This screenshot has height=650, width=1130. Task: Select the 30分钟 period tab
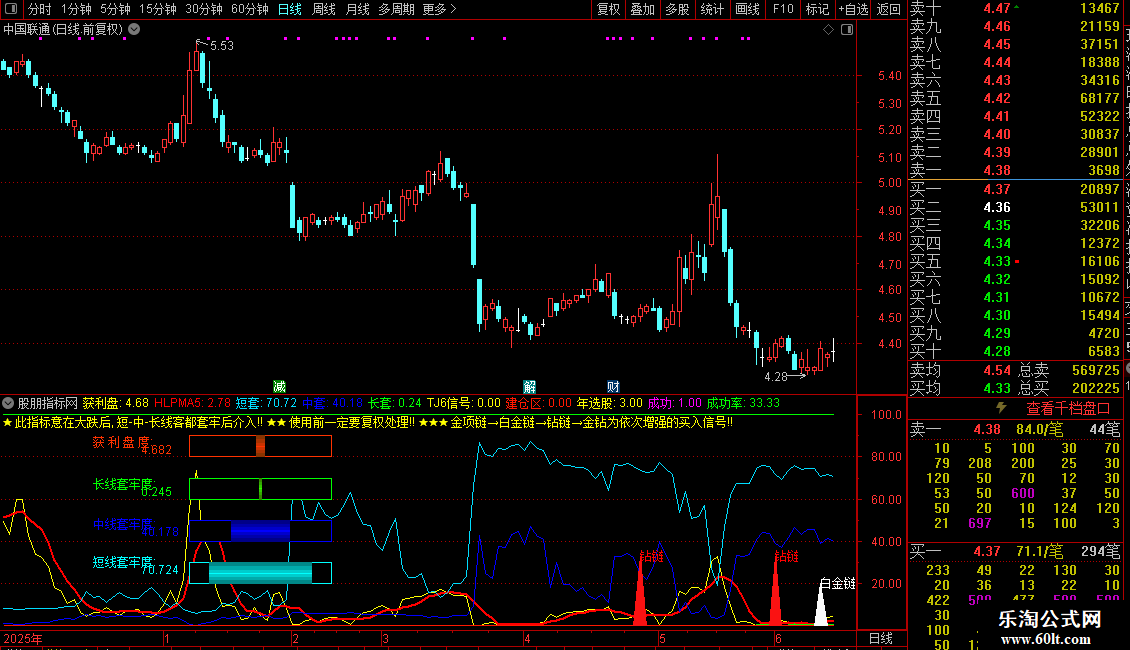coord(203,9)
